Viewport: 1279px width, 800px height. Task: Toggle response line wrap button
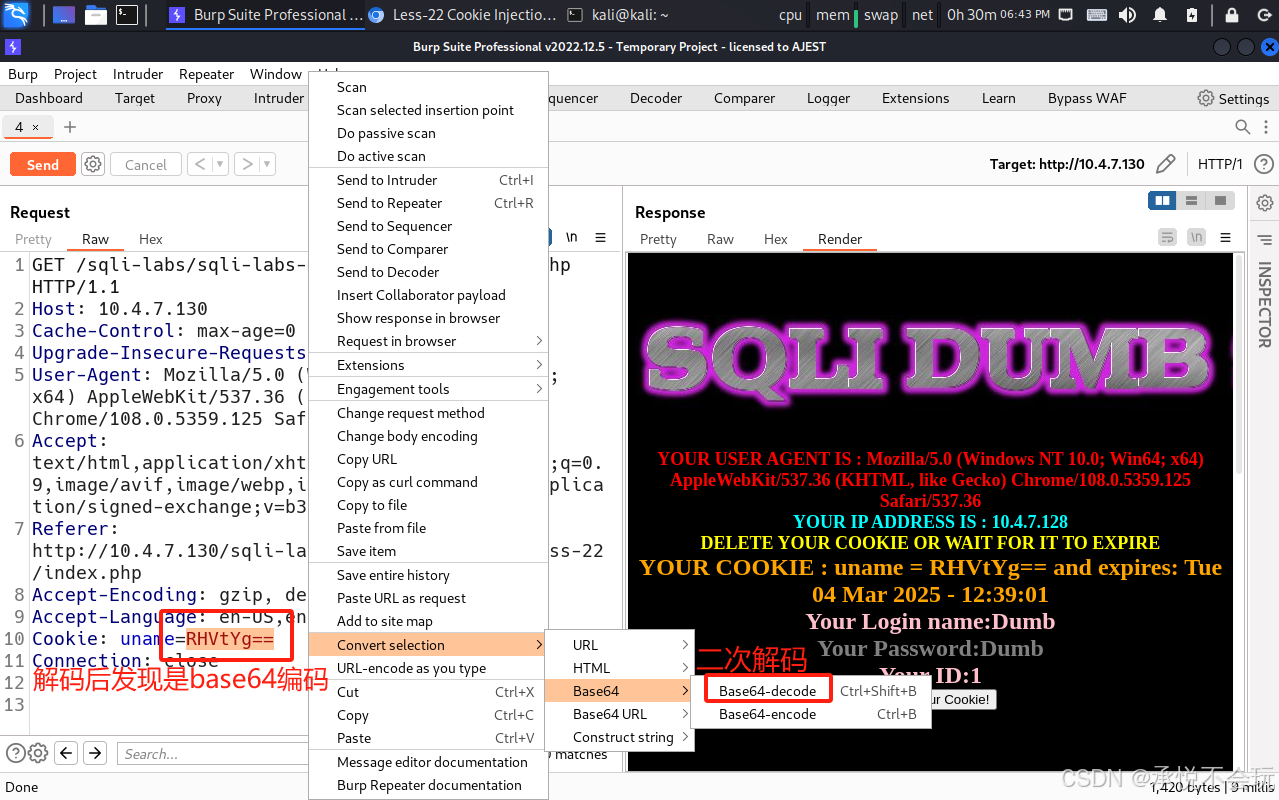pos(1167,237)
